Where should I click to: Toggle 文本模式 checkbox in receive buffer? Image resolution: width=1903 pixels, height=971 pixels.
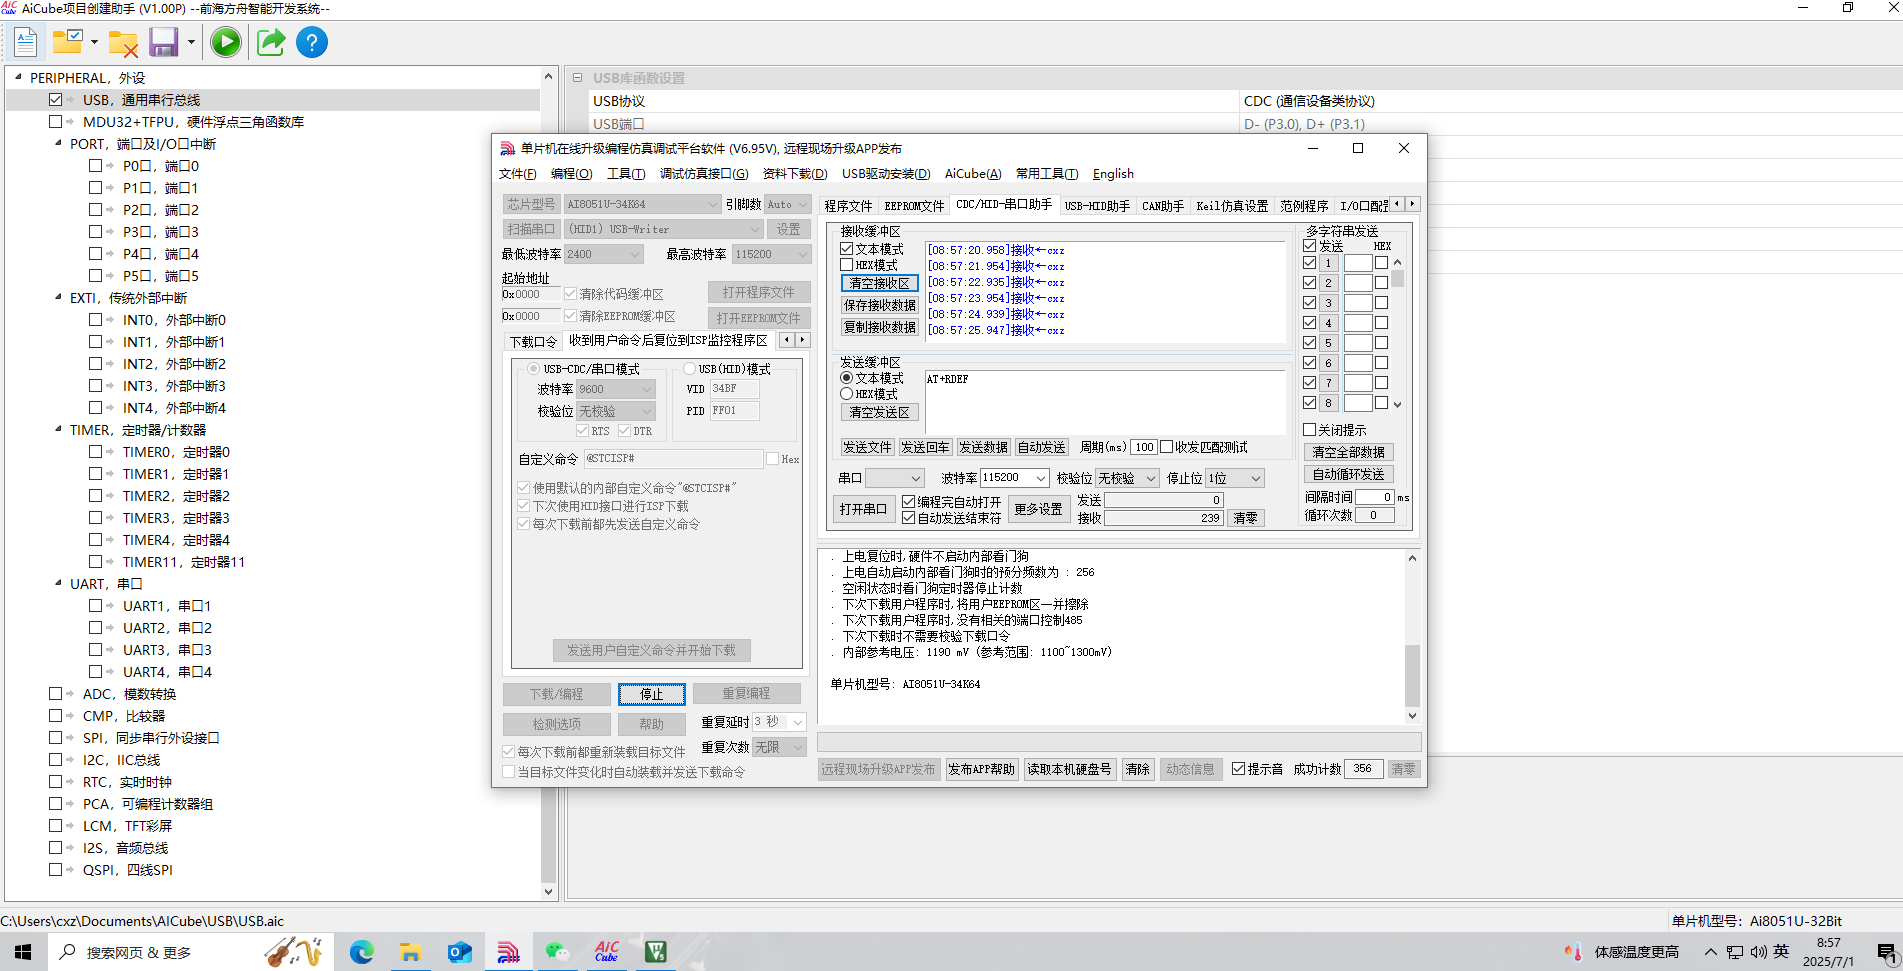(x=847, y=249)
